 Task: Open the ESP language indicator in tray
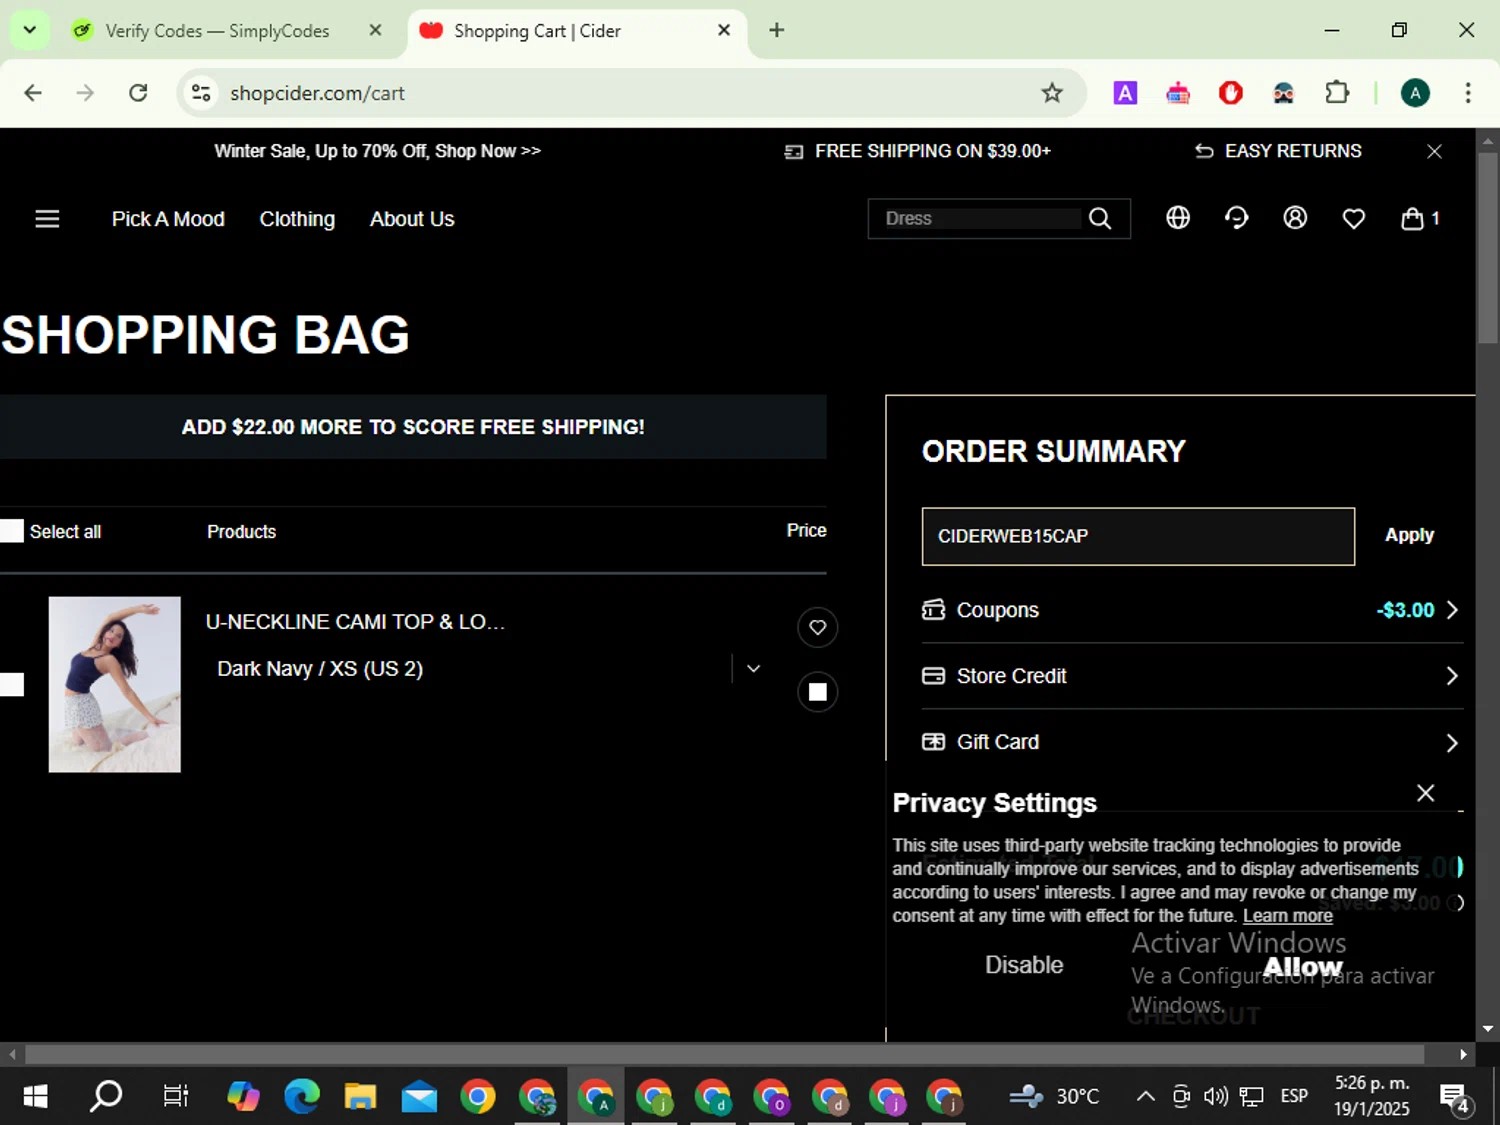coord(1294,1097)
